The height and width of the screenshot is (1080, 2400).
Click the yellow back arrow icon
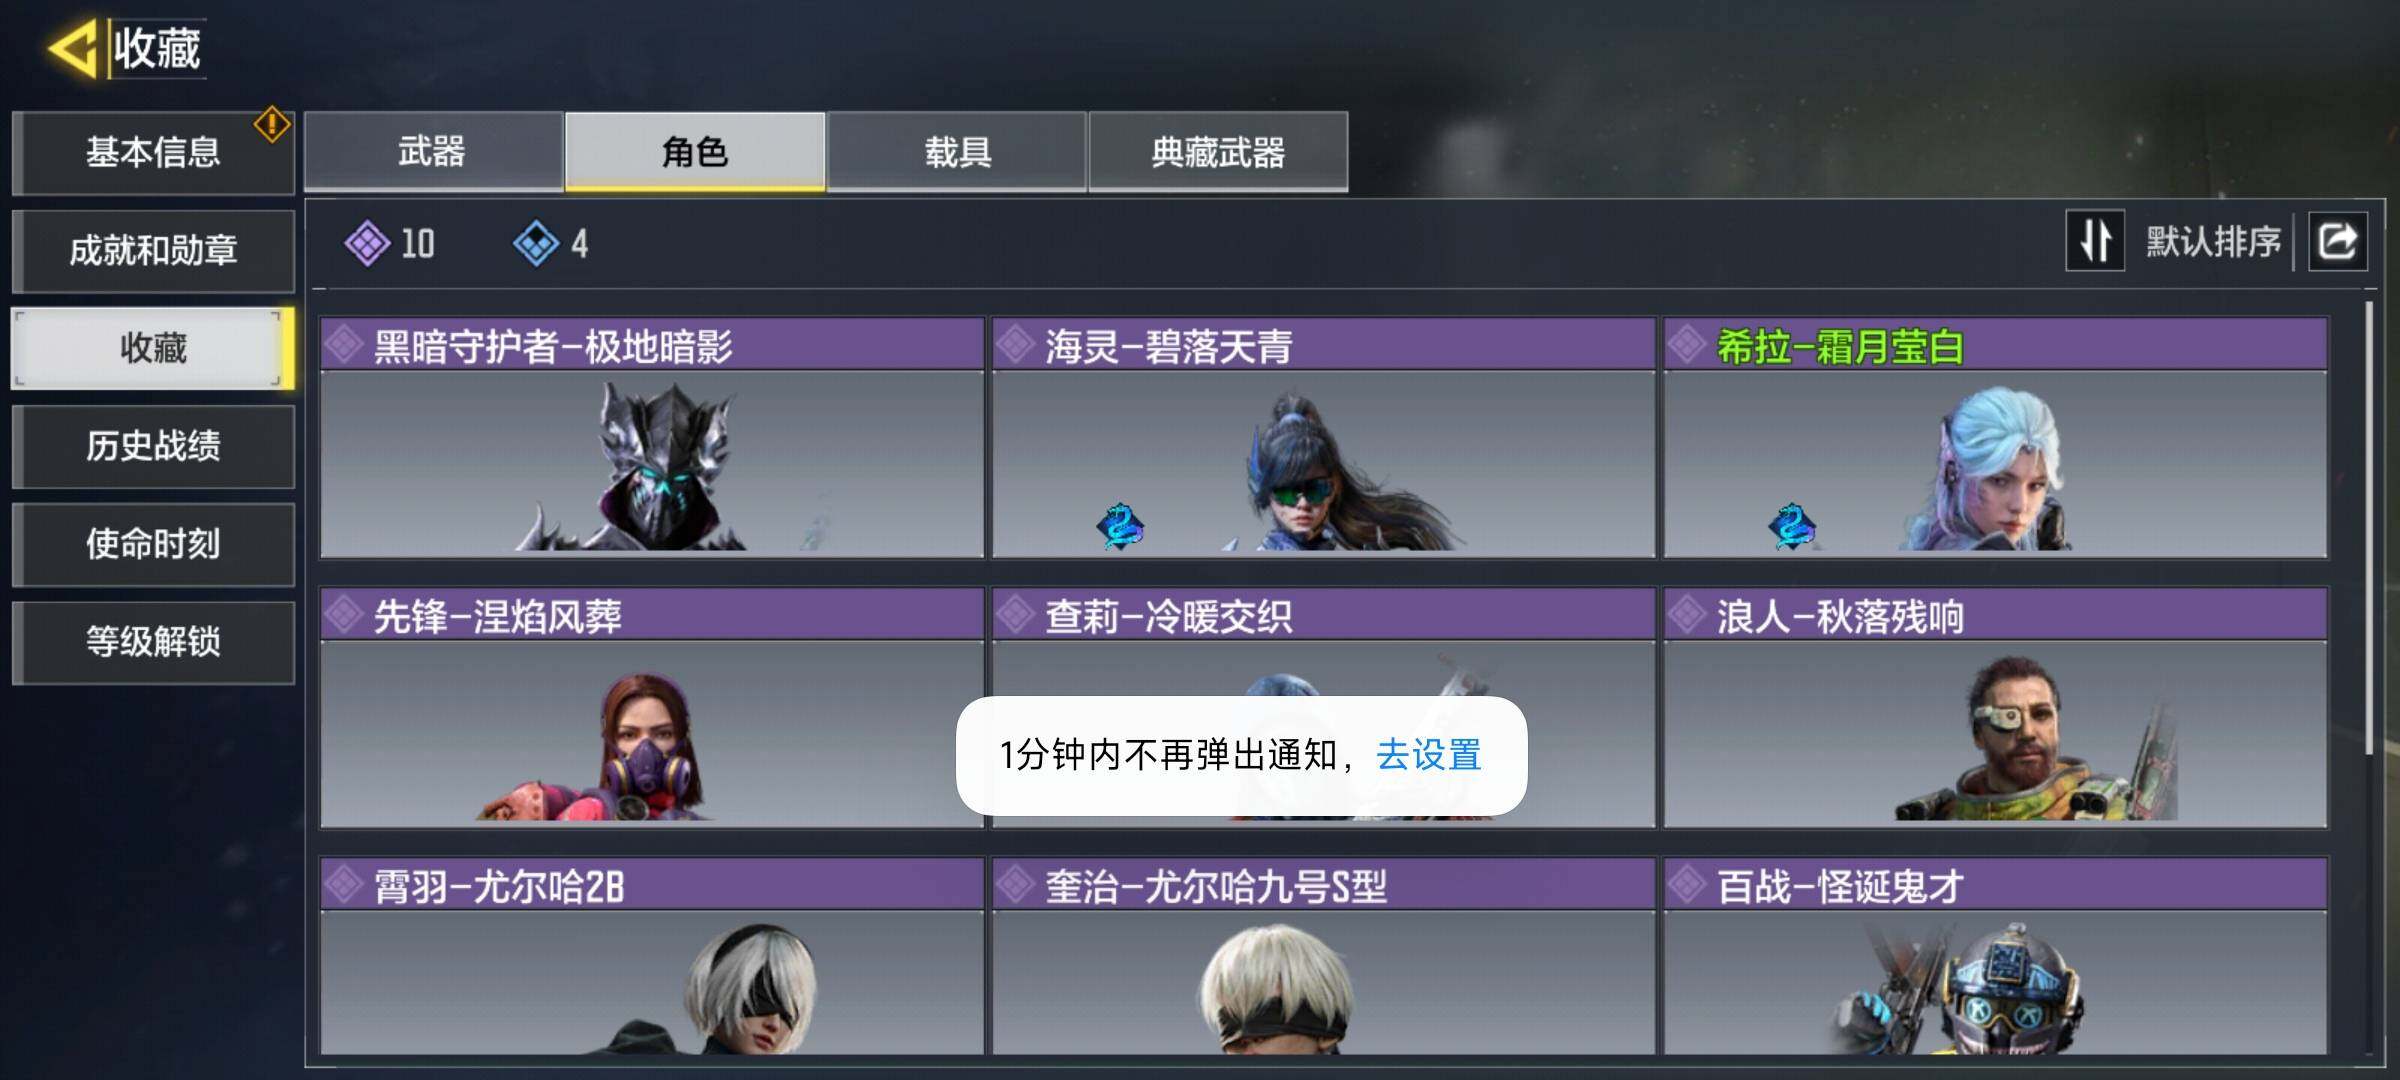tap(72, 48)
